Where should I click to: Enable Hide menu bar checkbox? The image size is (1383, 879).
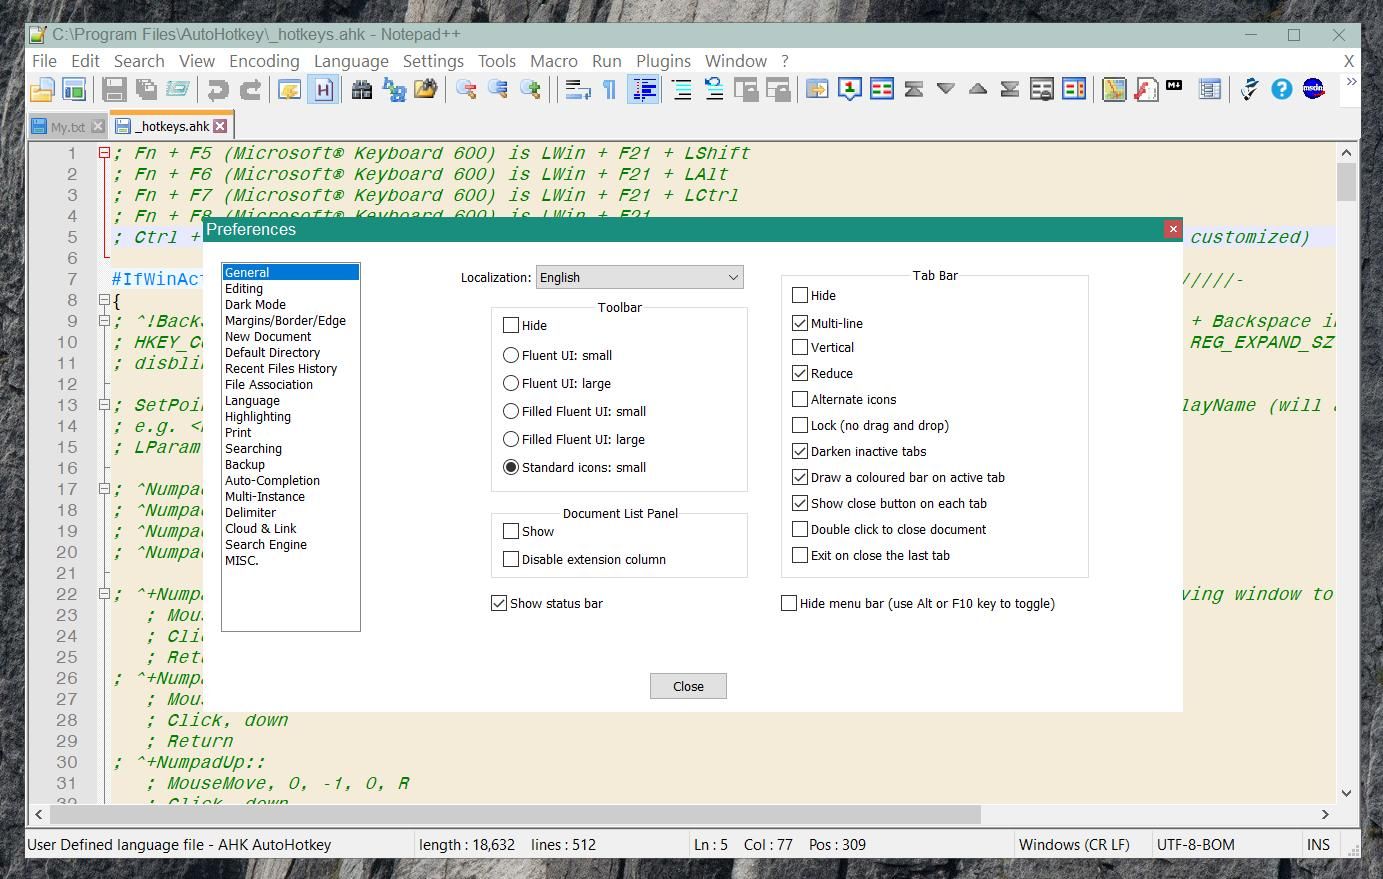[x=789, y=603]
